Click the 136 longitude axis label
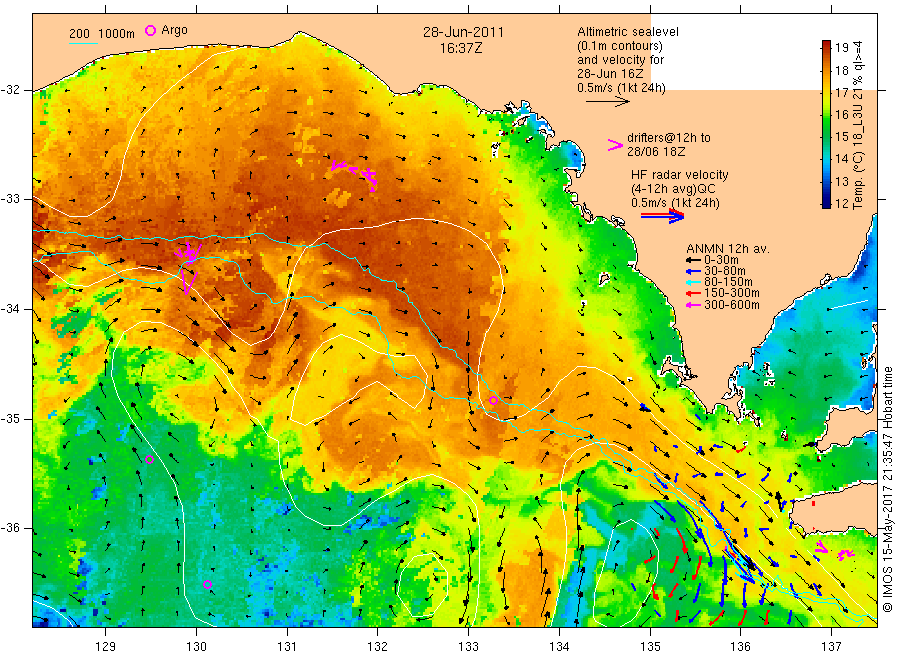This screenshot has height=660, width=900. 740,646
